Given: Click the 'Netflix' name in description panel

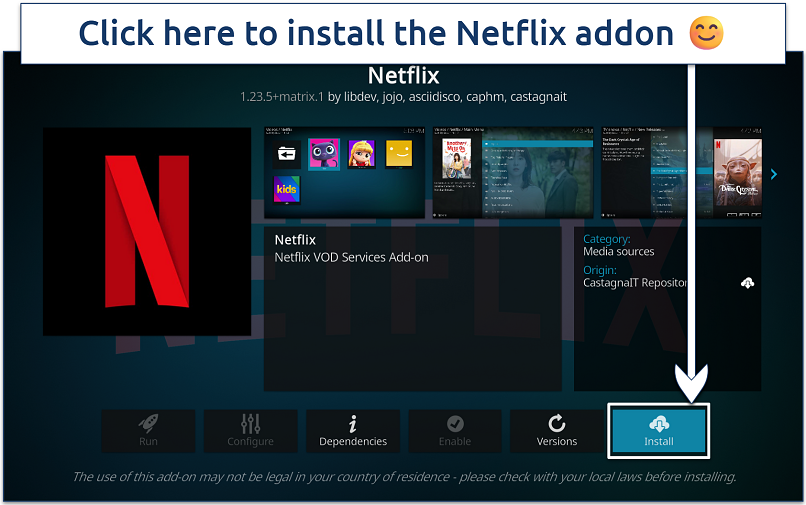Looking at the screenshot, I should pyautogui.click(x=295, y=240).
